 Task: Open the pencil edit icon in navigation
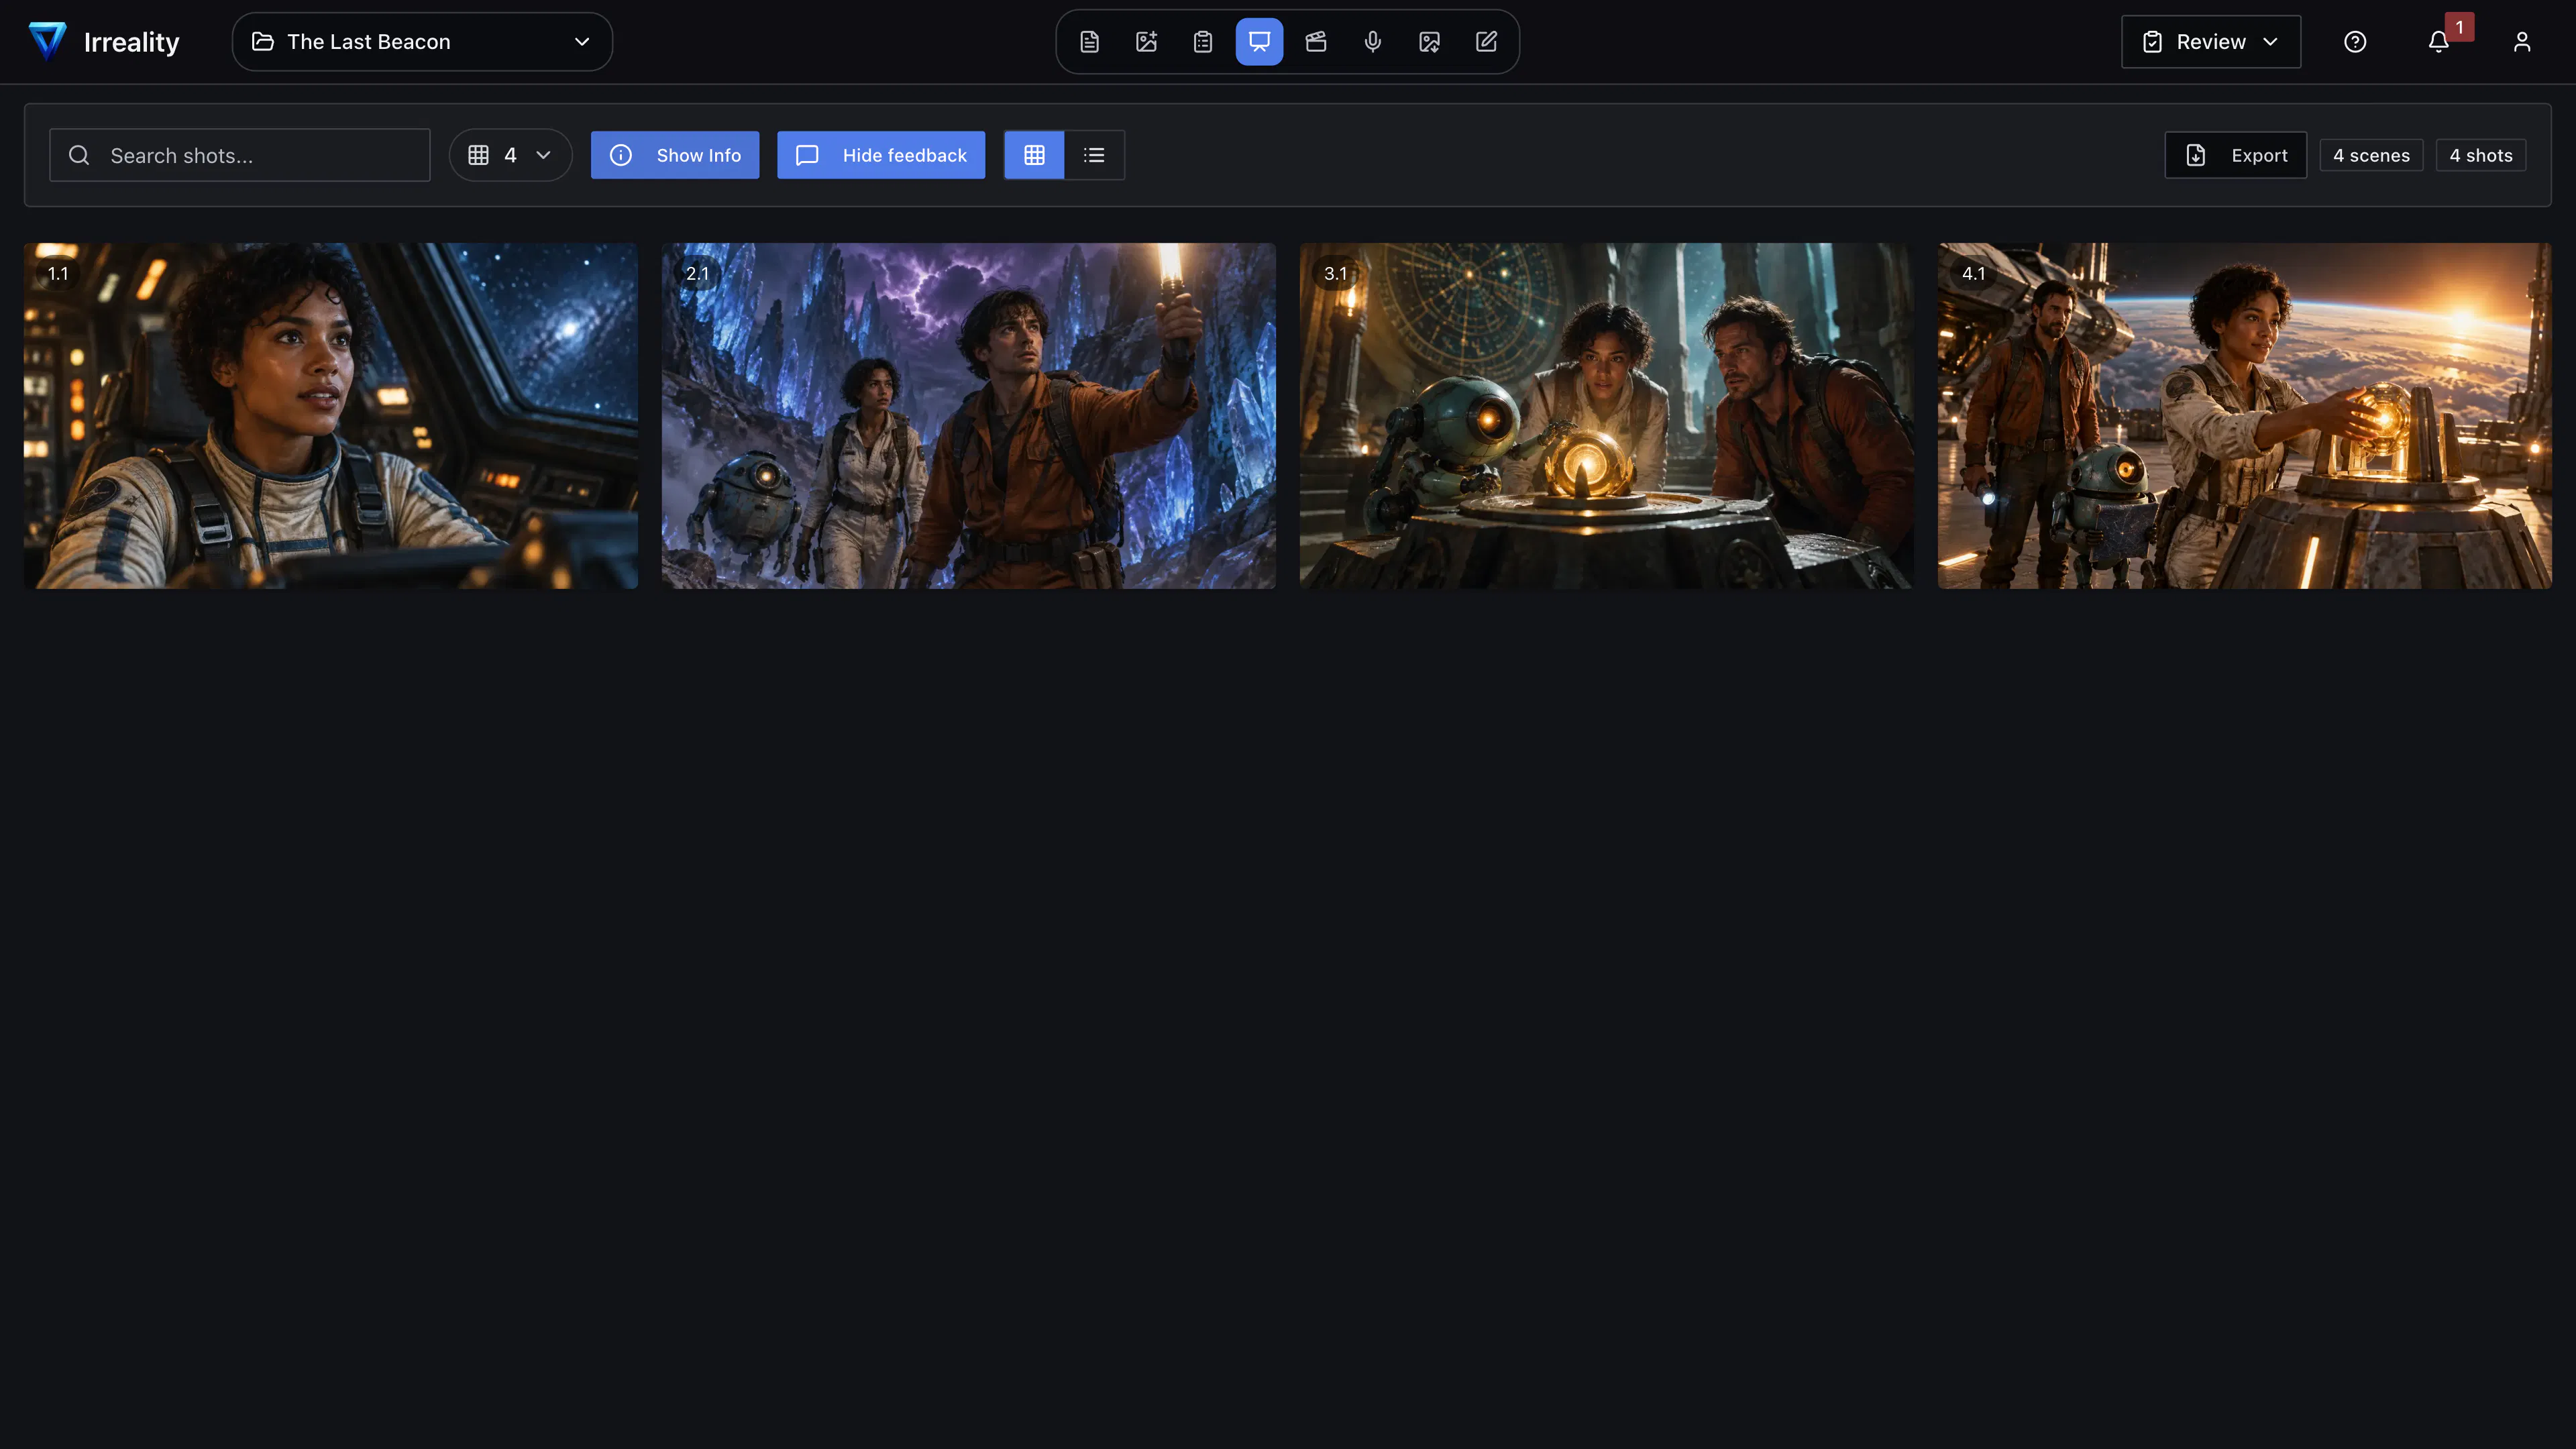coord(1486,42)
